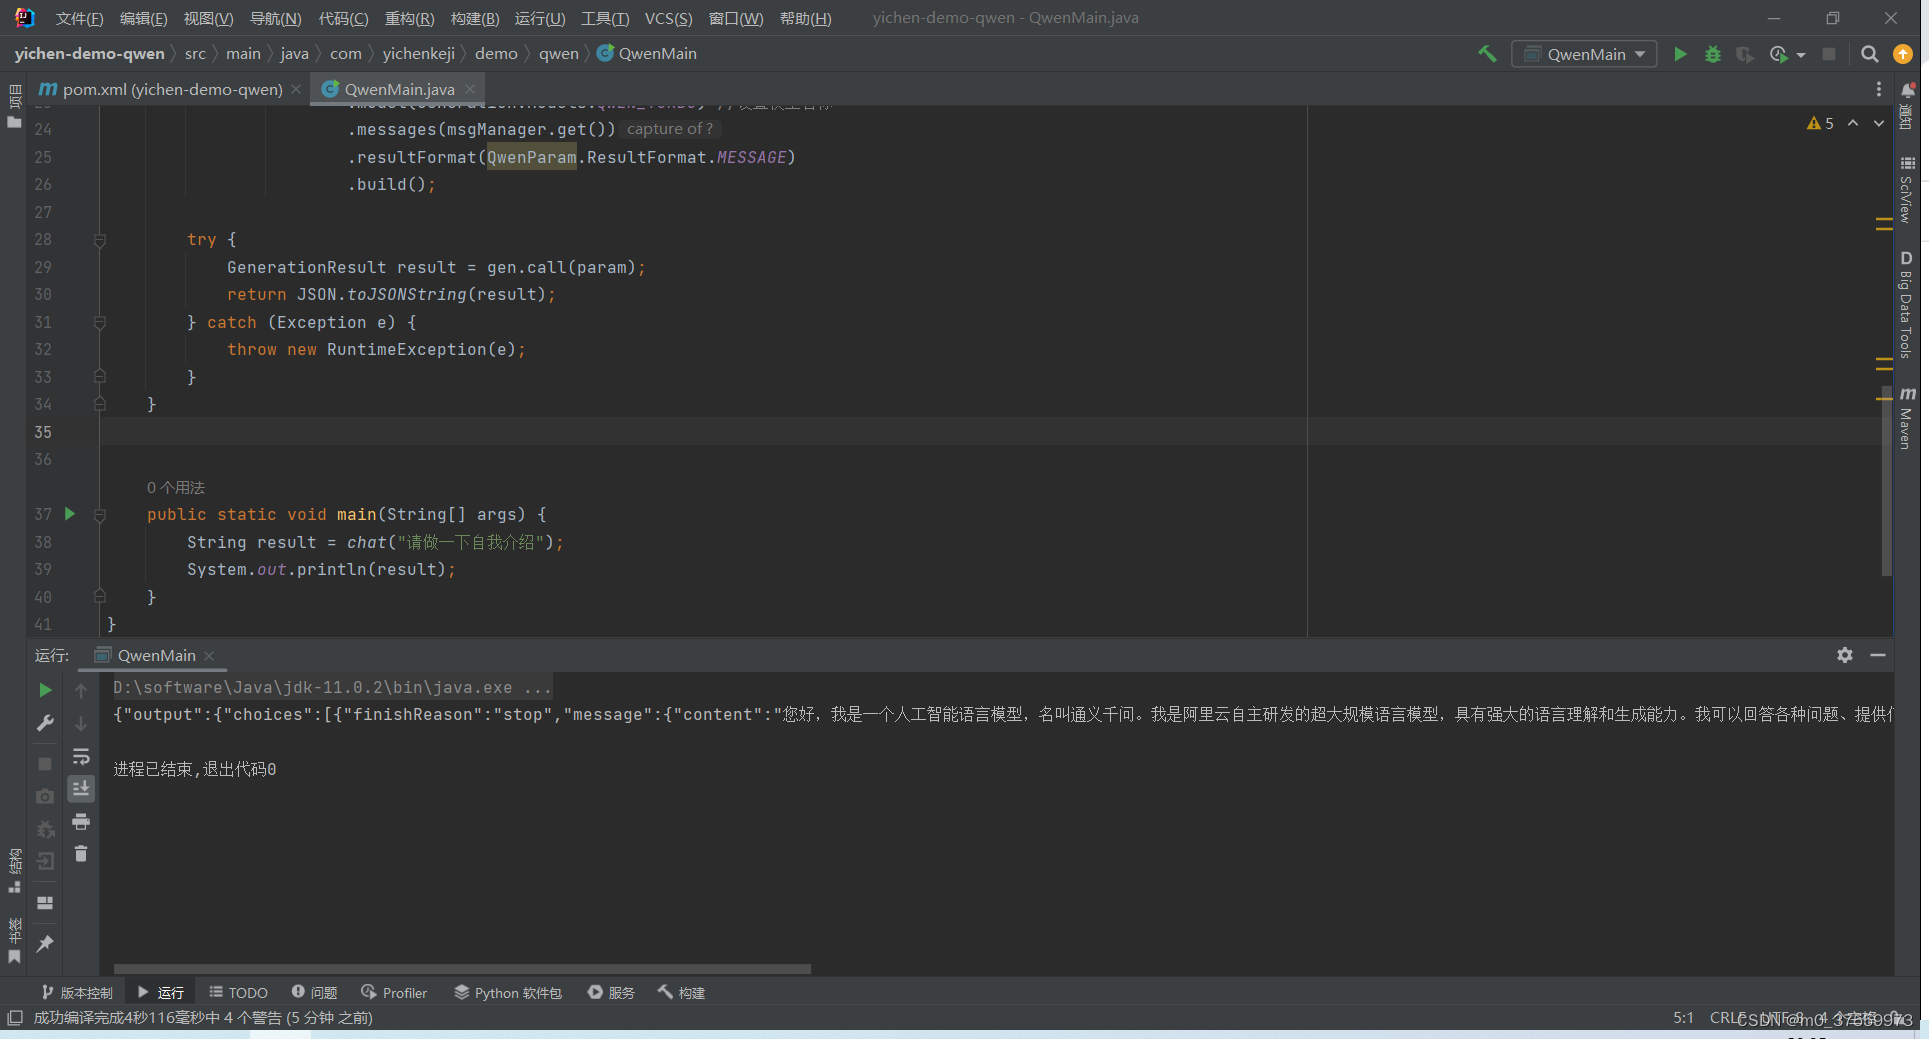Close the QwenMain run tab
1929x1039 pixels.
coord(209,656)
